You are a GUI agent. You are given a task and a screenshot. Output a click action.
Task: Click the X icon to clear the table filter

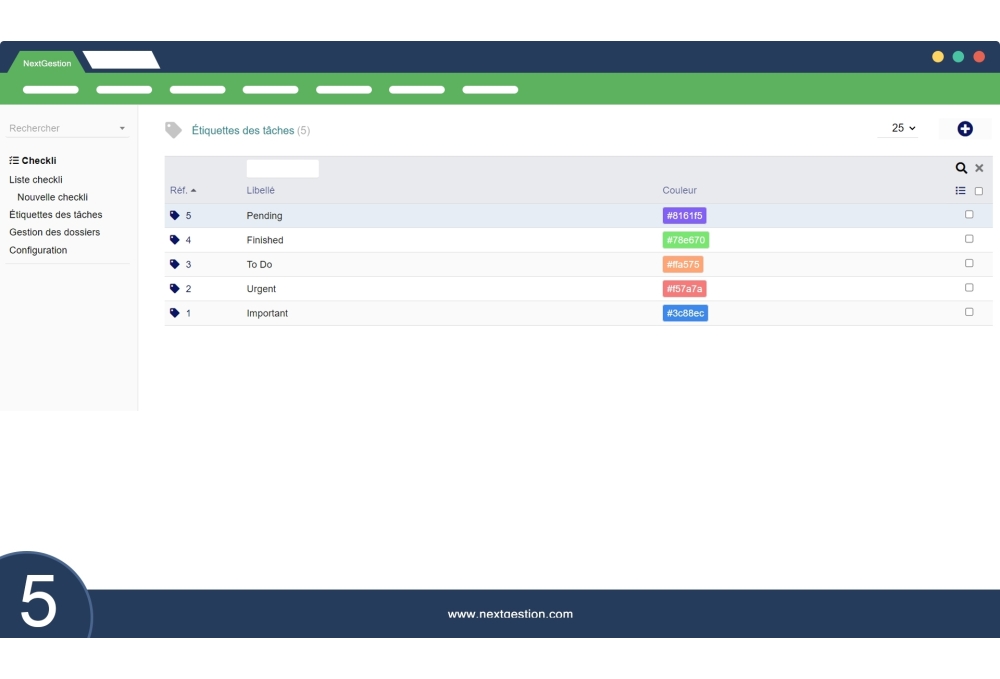(x=978, y=167)
